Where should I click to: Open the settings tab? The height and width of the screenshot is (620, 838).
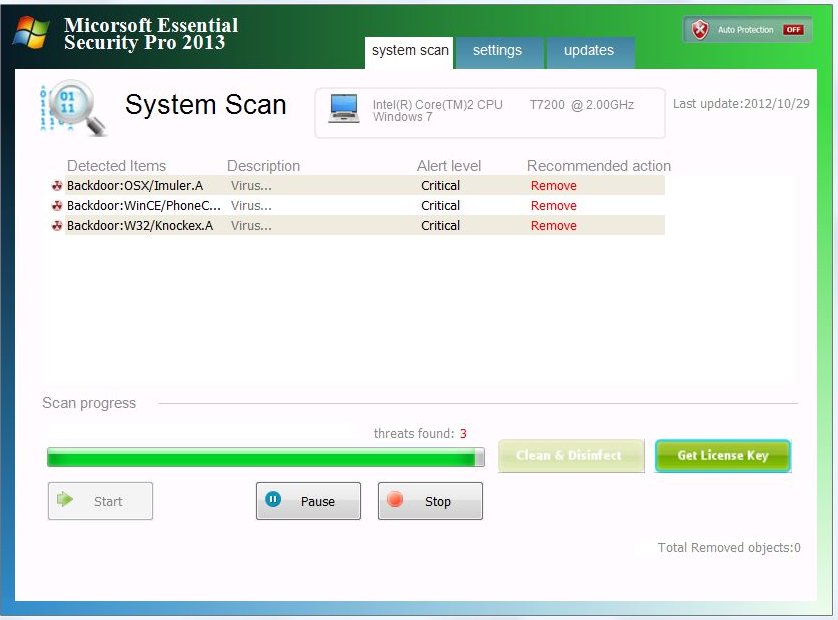(498, 52)
